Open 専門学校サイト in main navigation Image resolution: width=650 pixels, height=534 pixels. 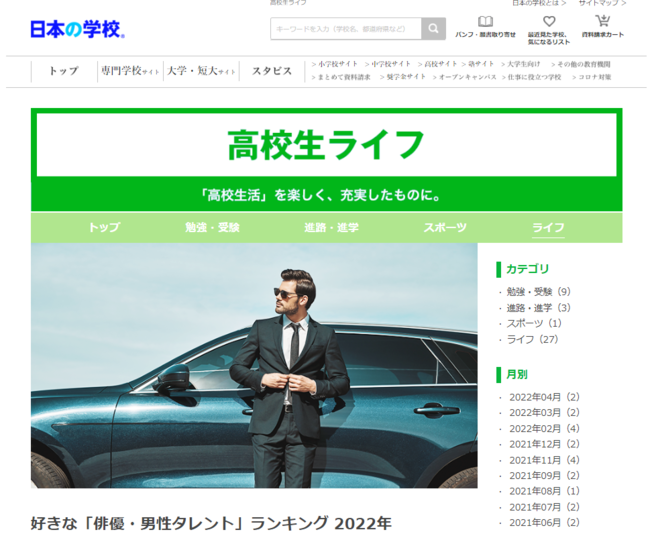point(129,71)
